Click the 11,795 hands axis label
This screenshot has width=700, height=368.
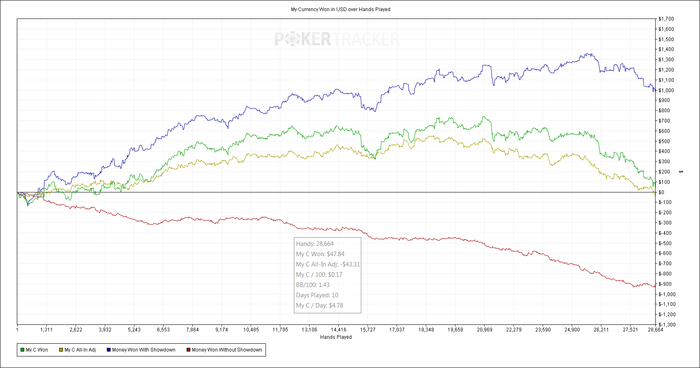click(x=280, y=330)
